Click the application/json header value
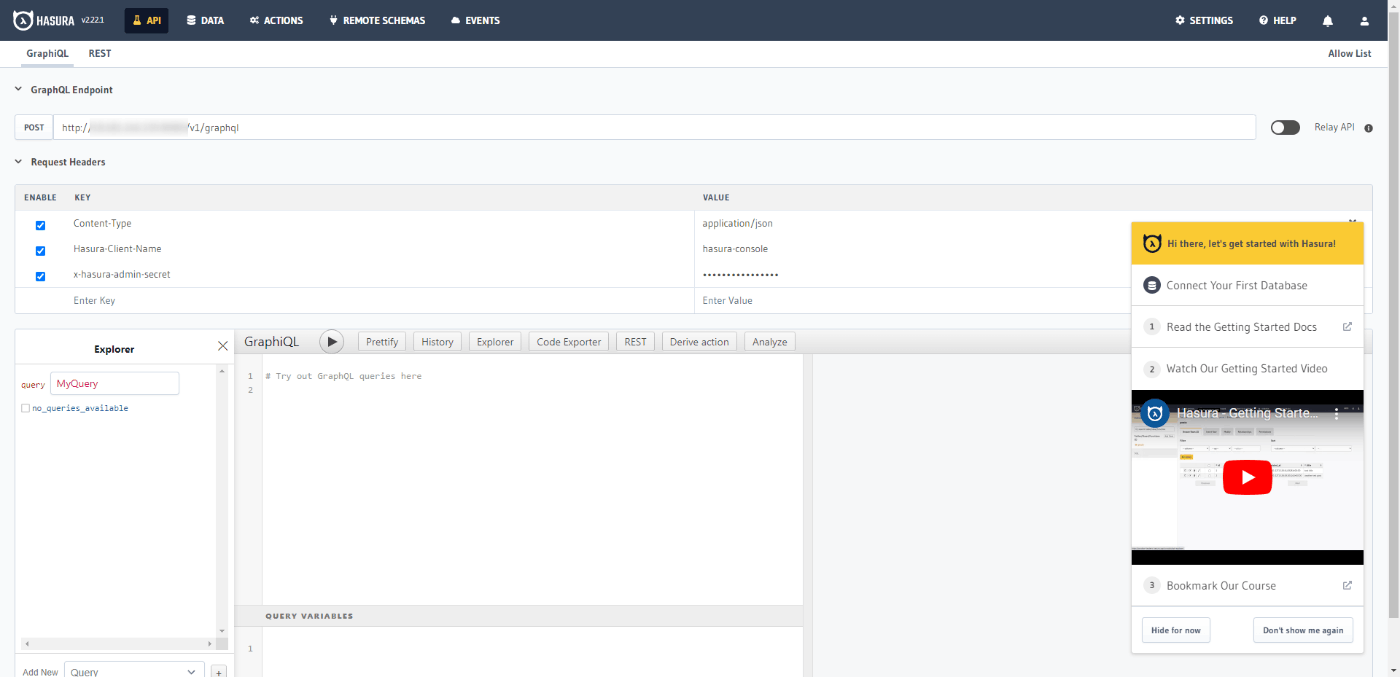This screenshot has width=1400, height=677. 738,224
